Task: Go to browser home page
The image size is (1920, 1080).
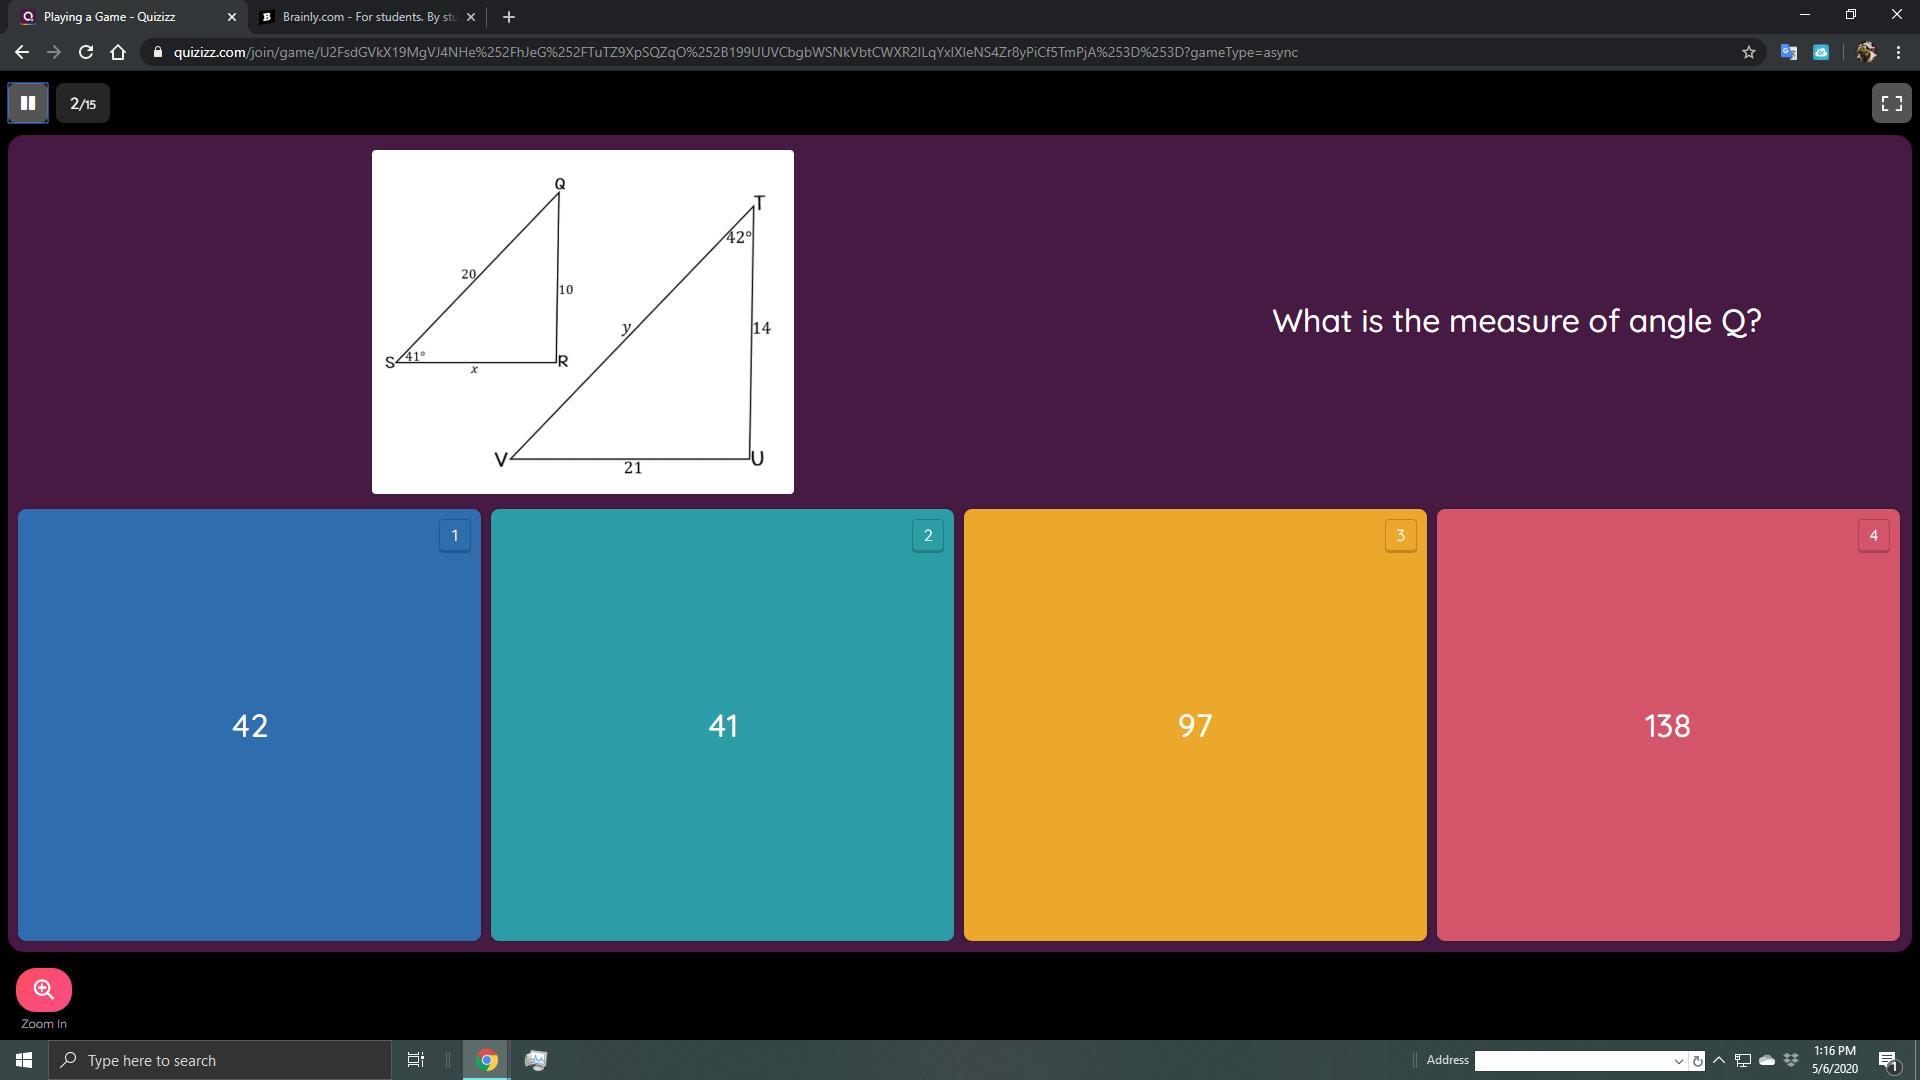Action: pyautogui.click(x=118, y=52)
